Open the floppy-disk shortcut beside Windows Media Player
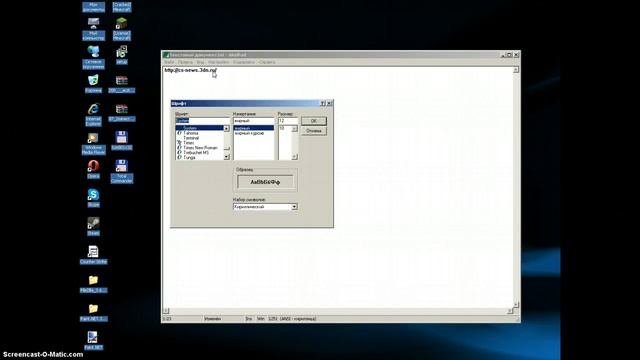This screenshot has width=640, height=360. (x=122, y=141)
